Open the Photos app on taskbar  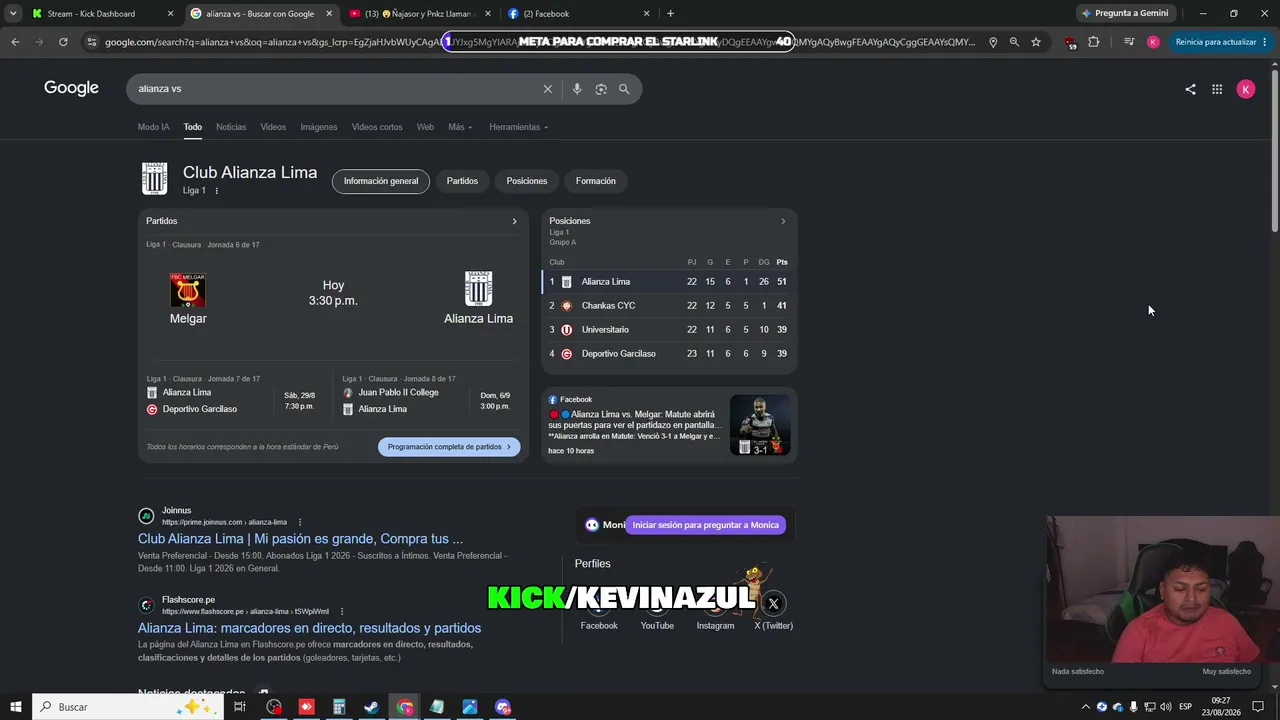(x=470, y=707)
